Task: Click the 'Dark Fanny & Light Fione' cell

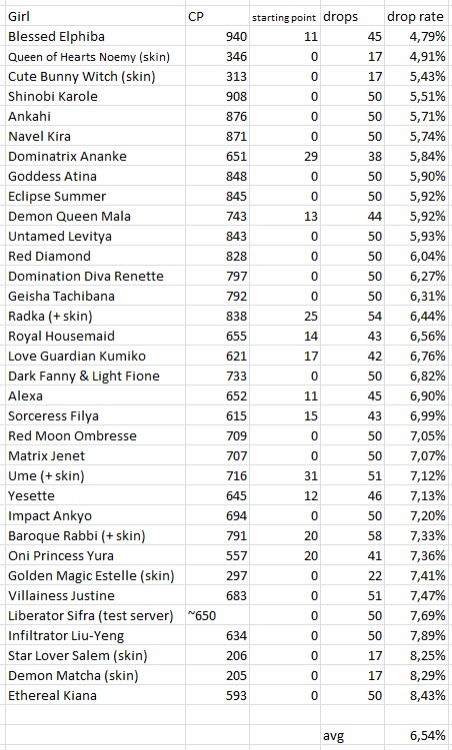Action: [x=95, y=376]
